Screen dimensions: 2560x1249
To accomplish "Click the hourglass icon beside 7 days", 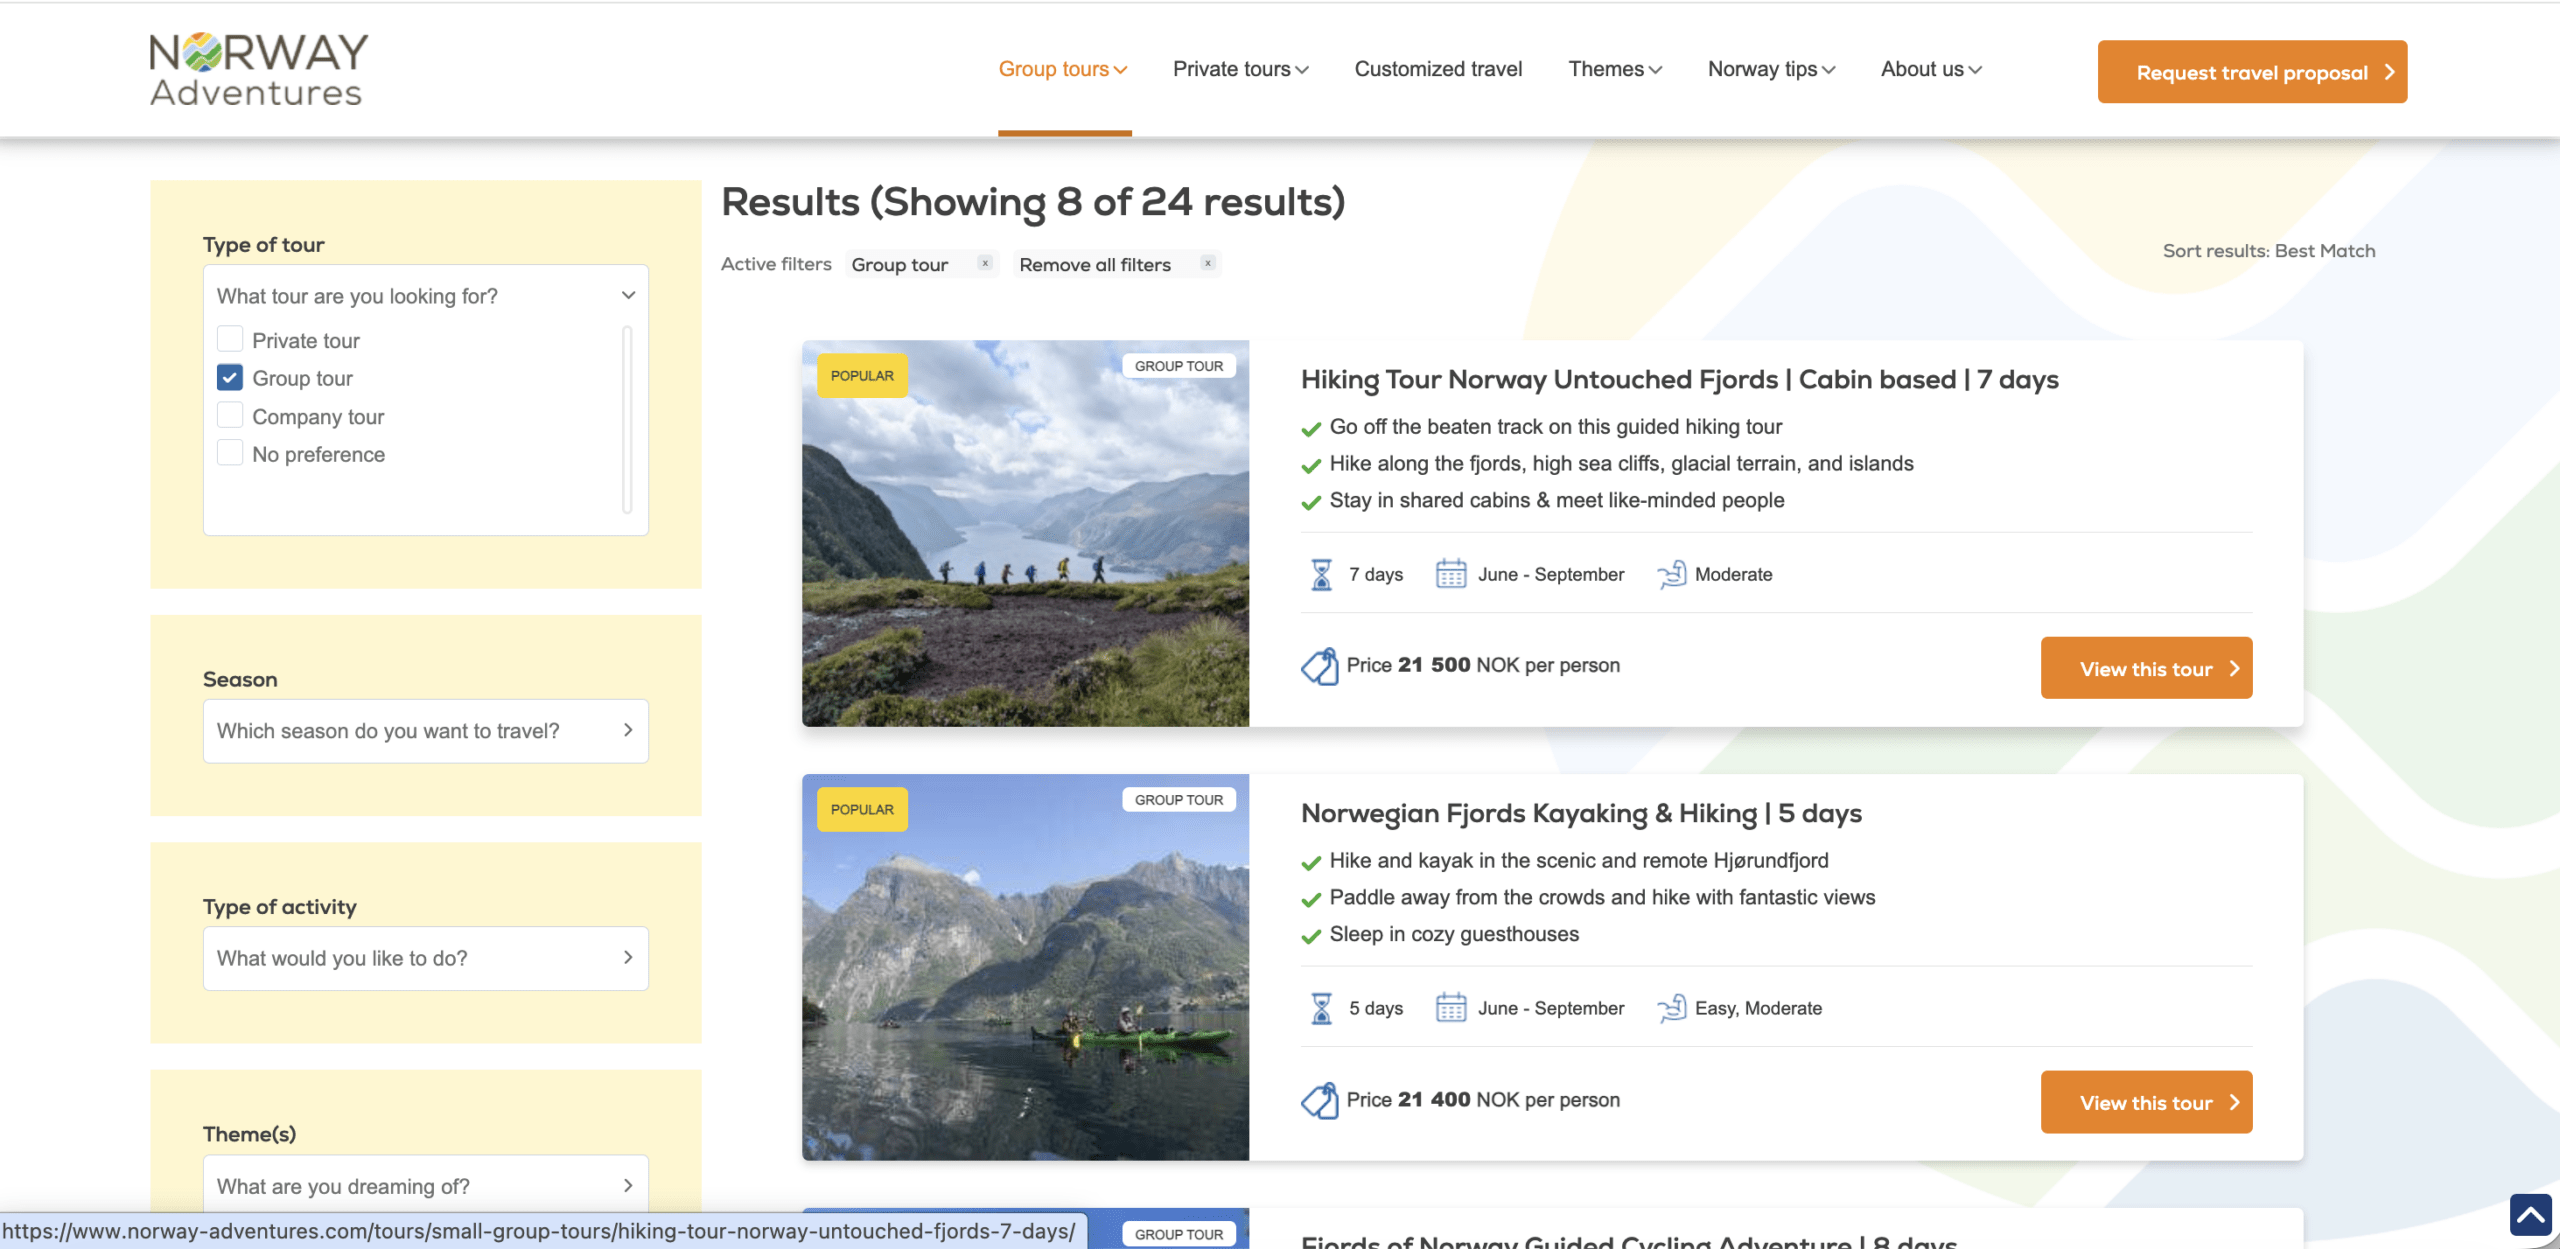I will point(1321,574).
